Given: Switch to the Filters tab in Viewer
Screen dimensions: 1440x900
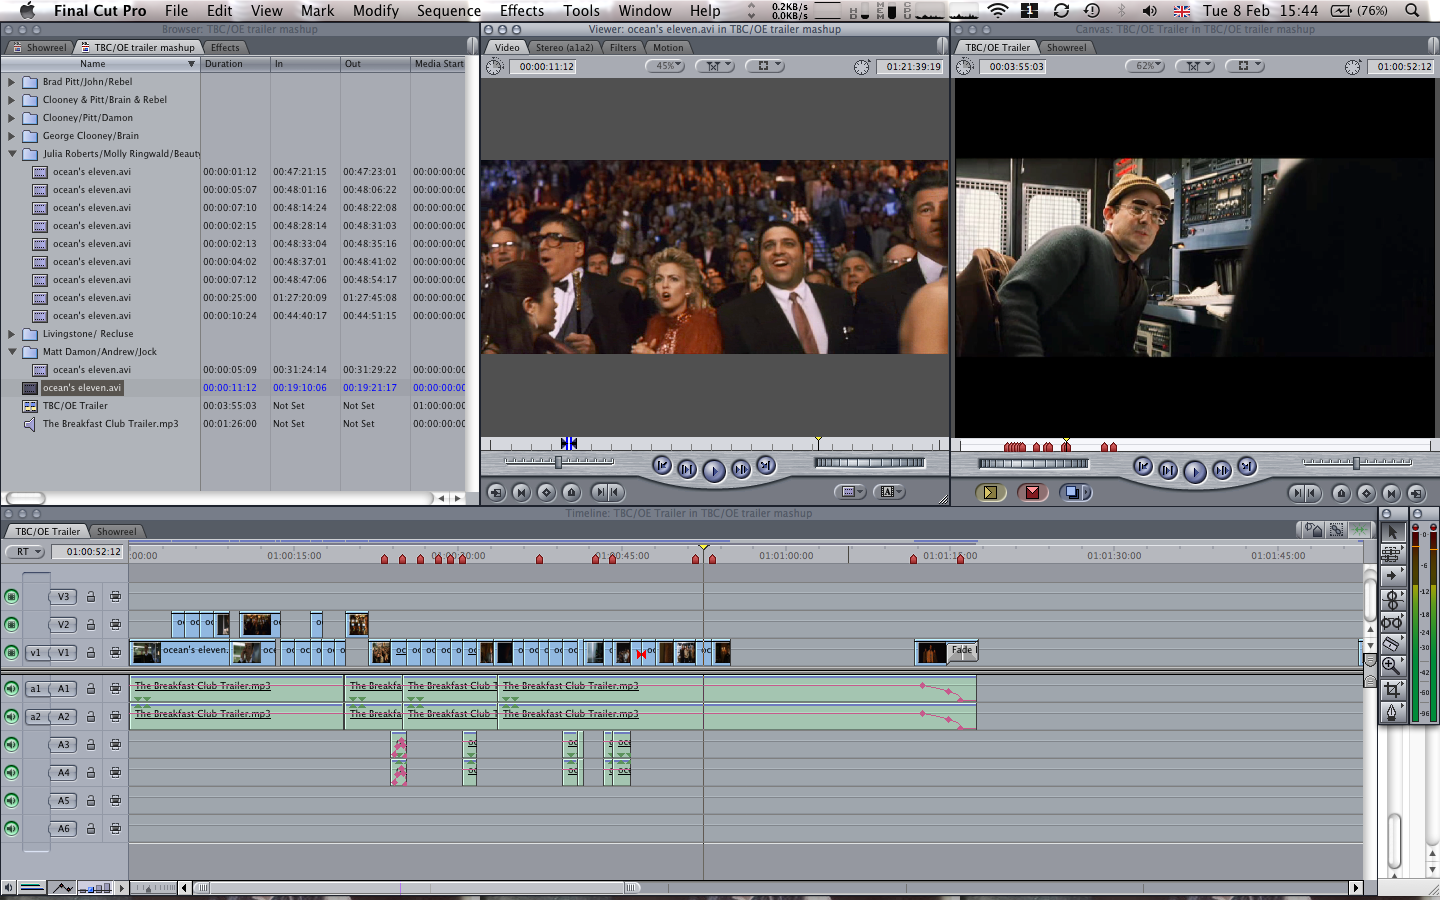Looking at the screenshot, I should tap(622, 47).
